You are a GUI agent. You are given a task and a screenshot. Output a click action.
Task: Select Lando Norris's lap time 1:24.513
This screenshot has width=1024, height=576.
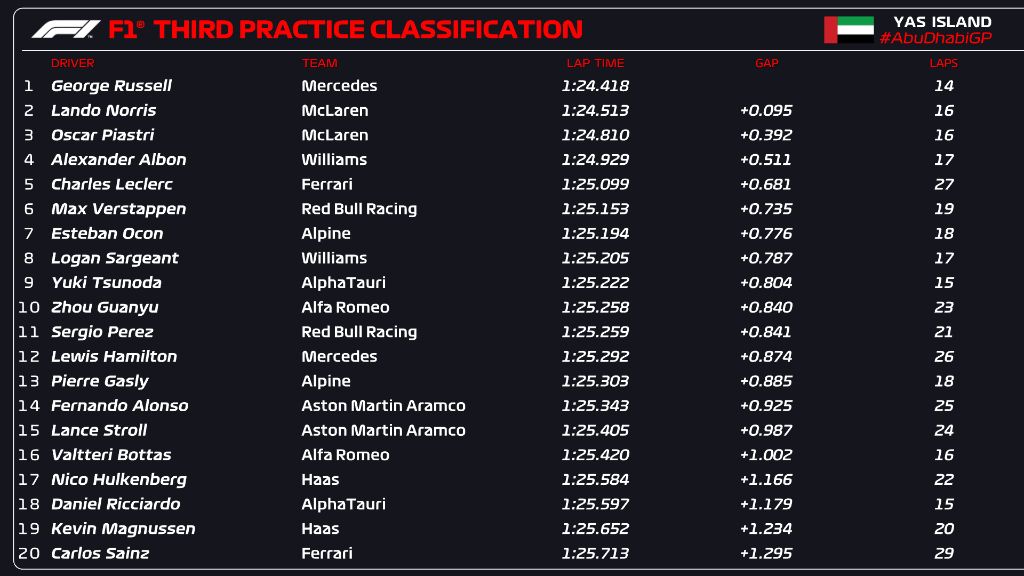595,110
